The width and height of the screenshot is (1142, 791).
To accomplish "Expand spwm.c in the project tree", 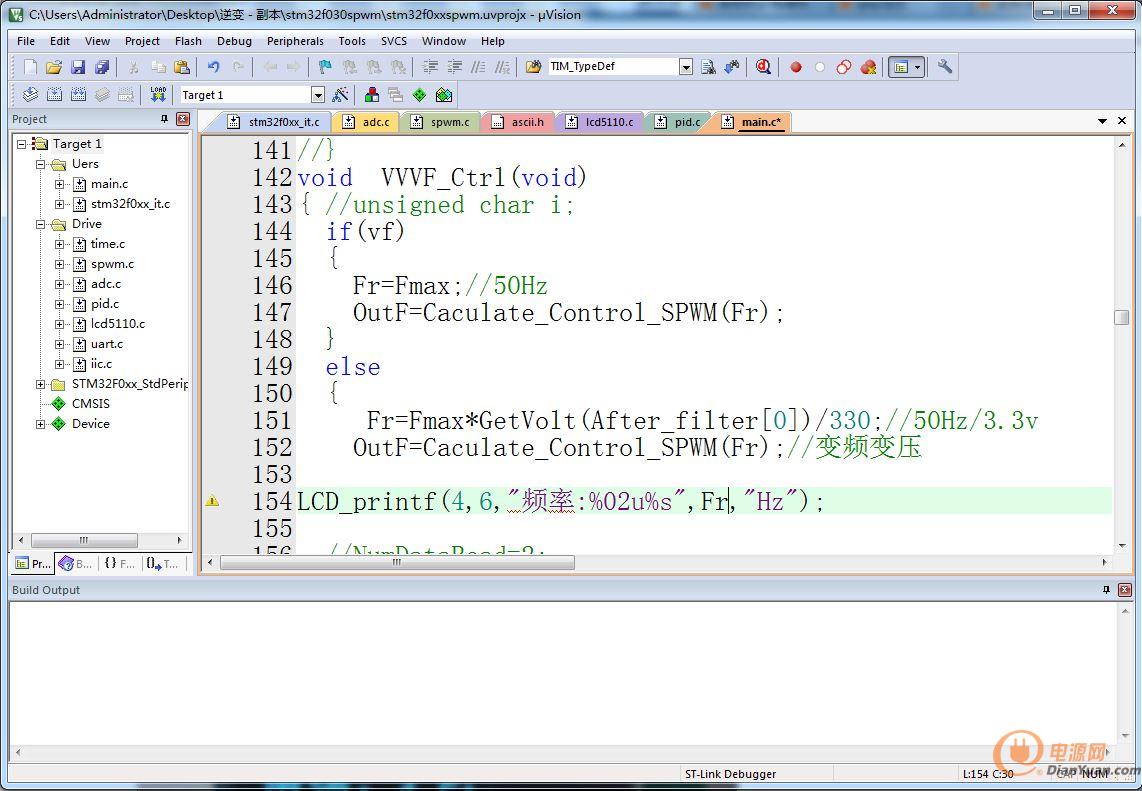I will click(60, 264).
